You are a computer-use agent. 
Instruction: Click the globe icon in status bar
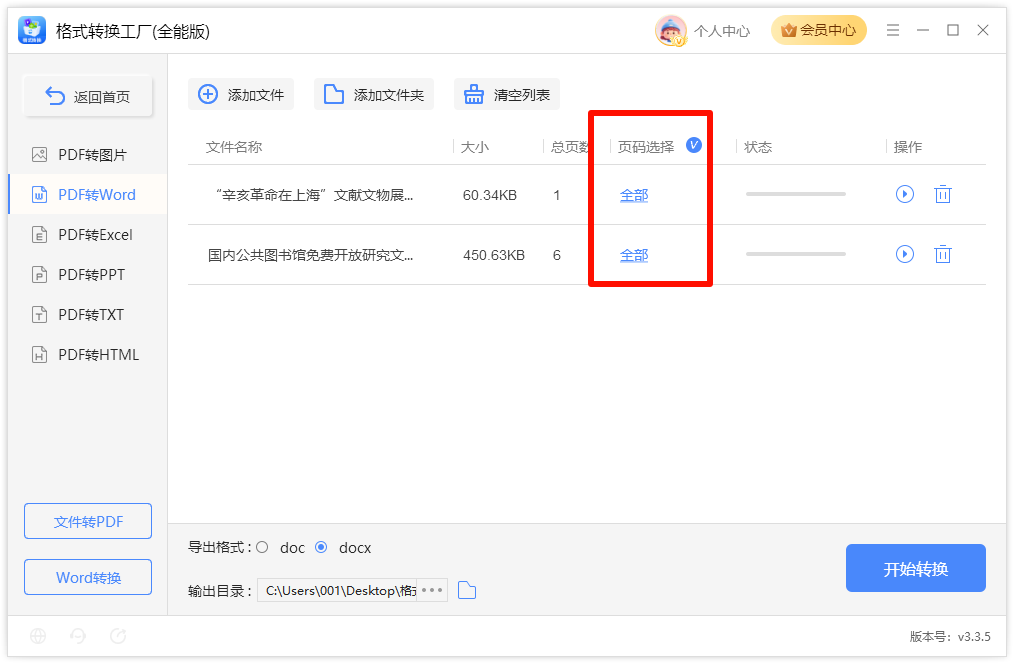coord(38,636)
